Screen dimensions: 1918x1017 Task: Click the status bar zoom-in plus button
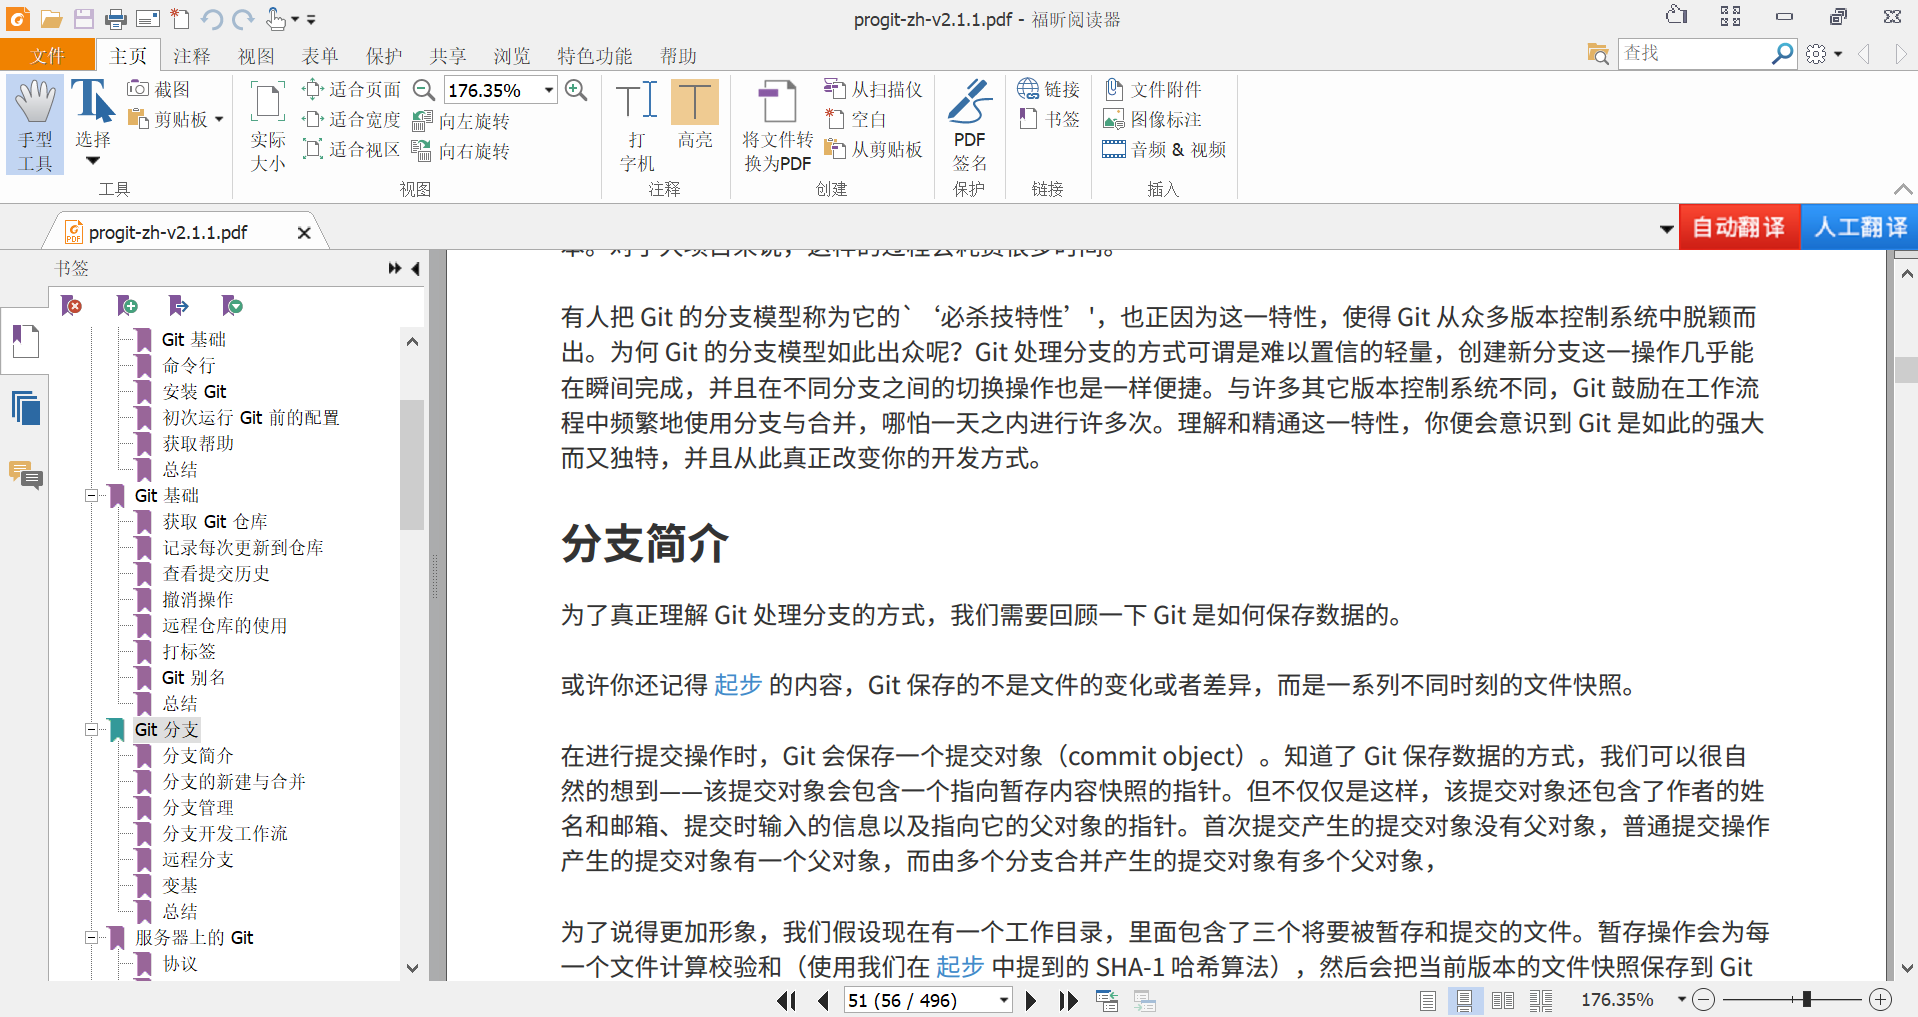coord(1881,999)
